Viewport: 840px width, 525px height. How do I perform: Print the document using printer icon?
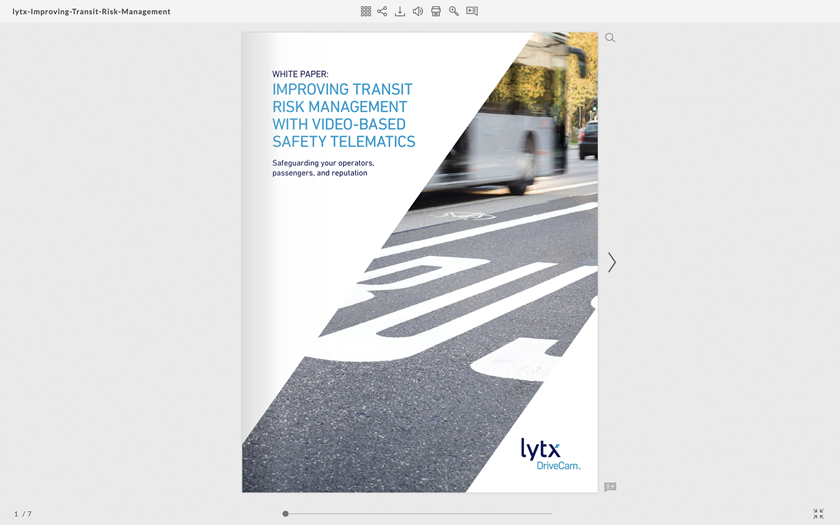(436, 11)
